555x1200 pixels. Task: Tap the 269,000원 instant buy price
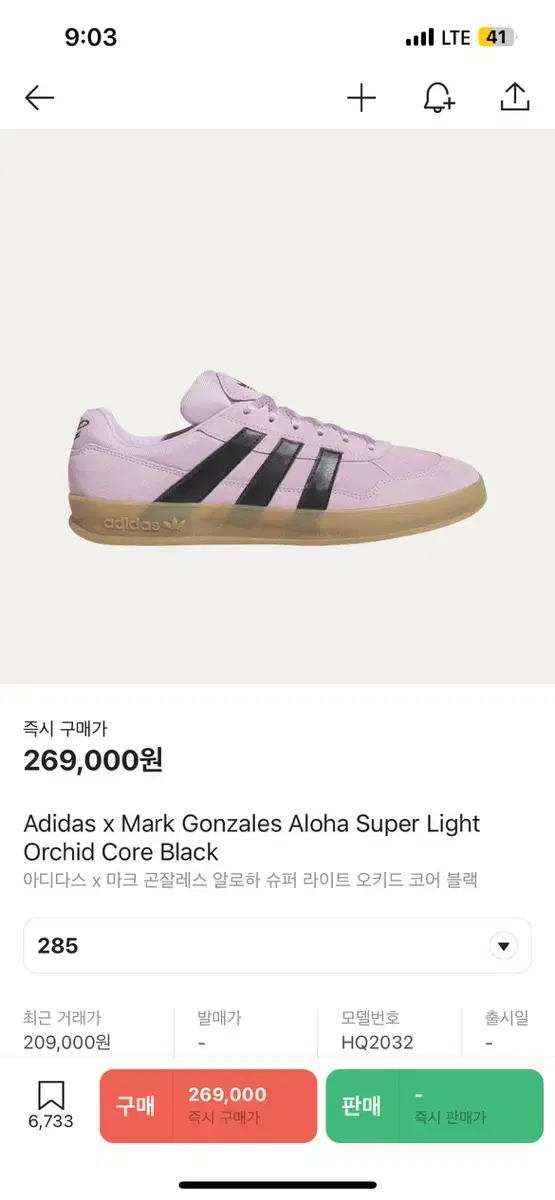click(93, 761)
